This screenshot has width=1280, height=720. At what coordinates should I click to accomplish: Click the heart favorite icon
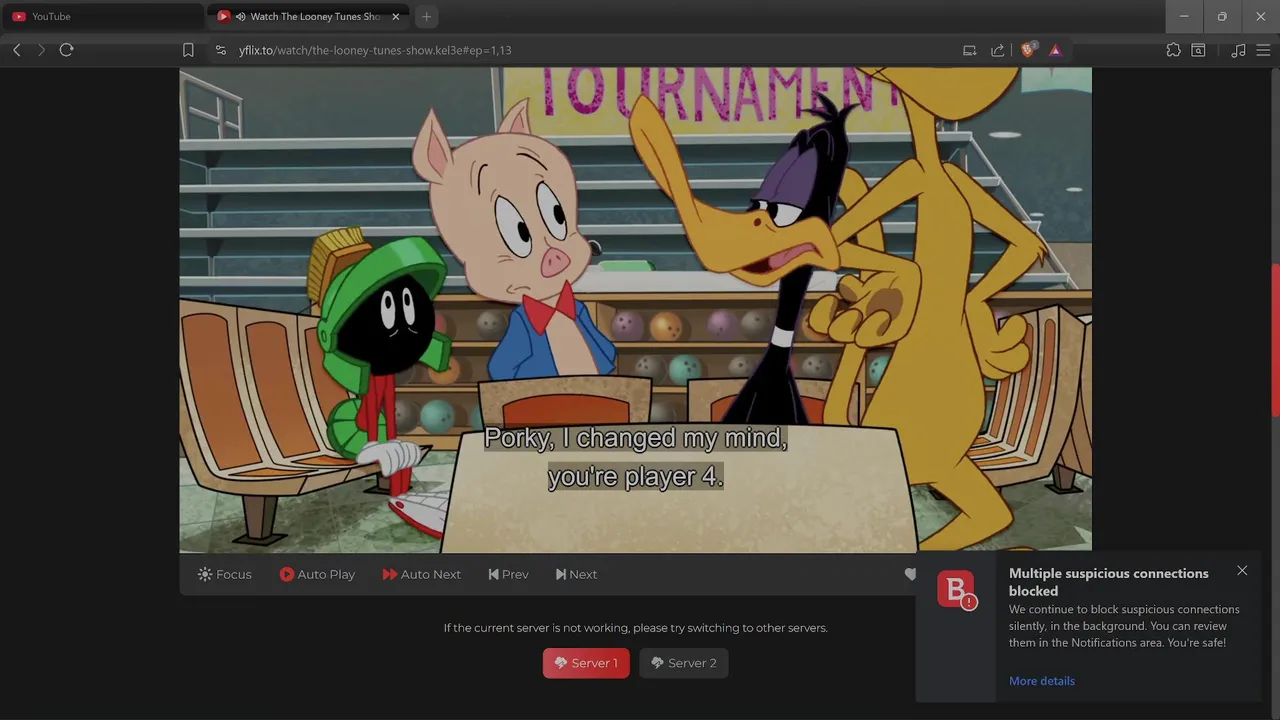tap(910, 574)
